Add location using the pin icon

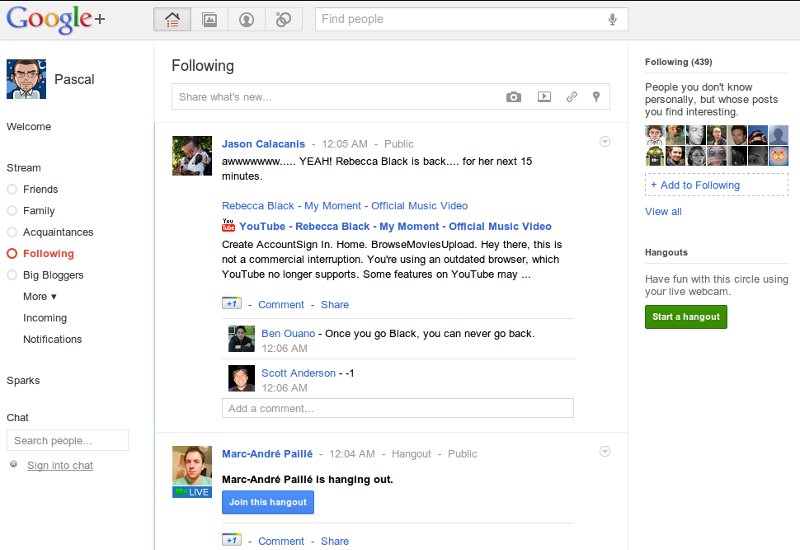[596, 96]
